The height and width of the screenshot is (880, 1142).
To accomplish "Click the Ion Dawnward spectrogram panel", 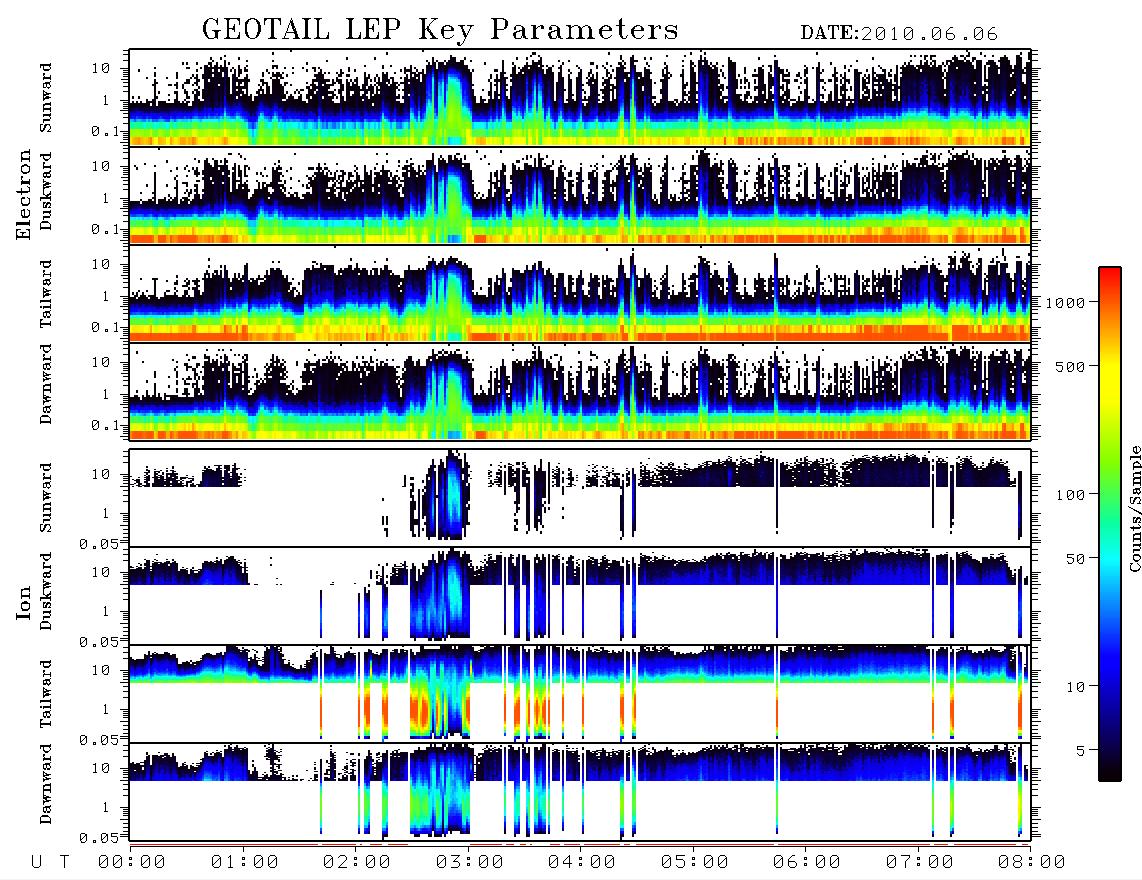I will pyautogui.click(x=580, y=791).
